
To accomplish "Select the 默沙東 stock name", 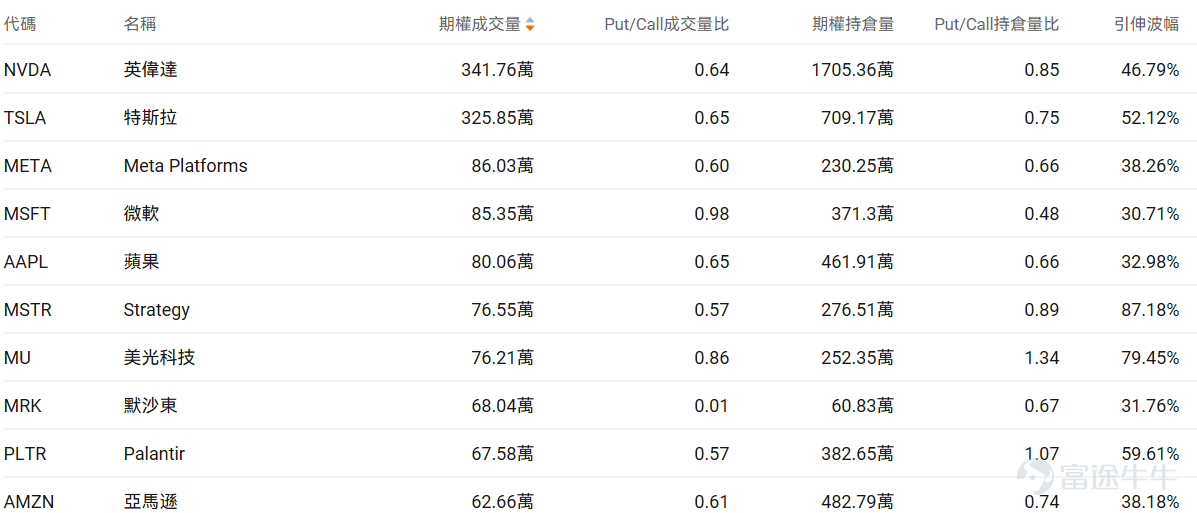I will point(150,406).
